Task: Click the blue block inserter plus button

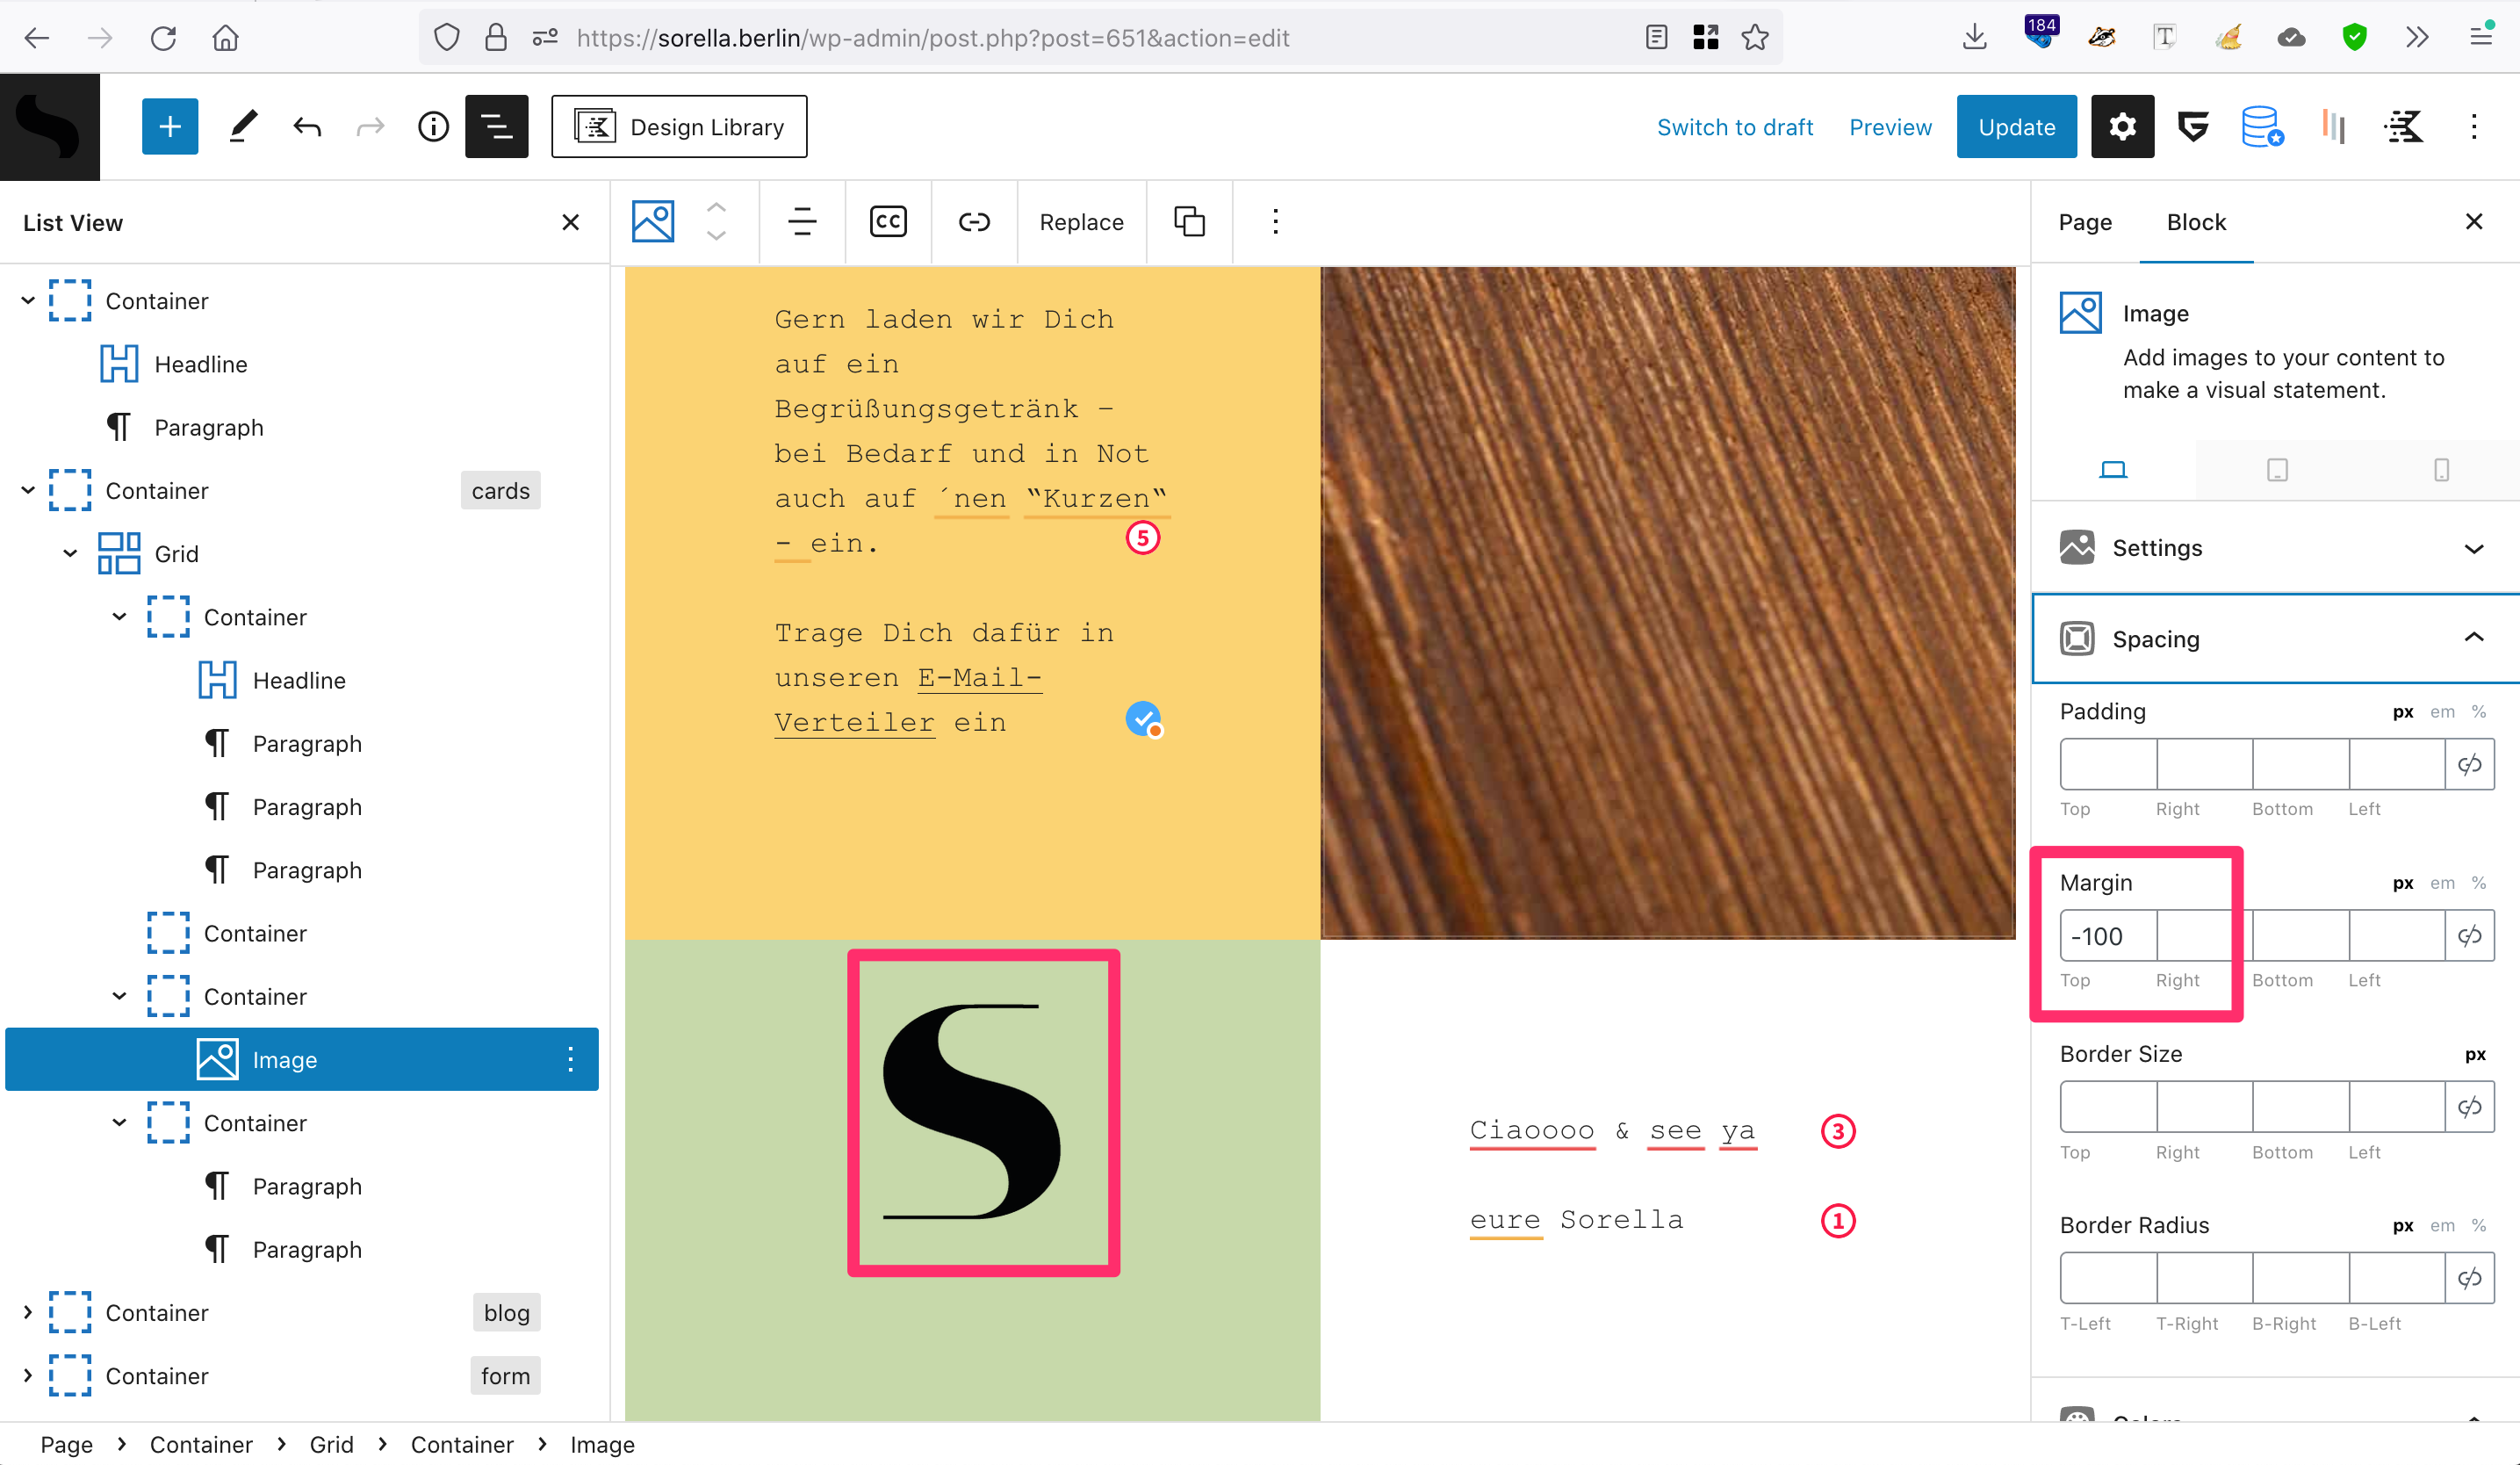Action: pyautogui.click(x=170, y=127)
